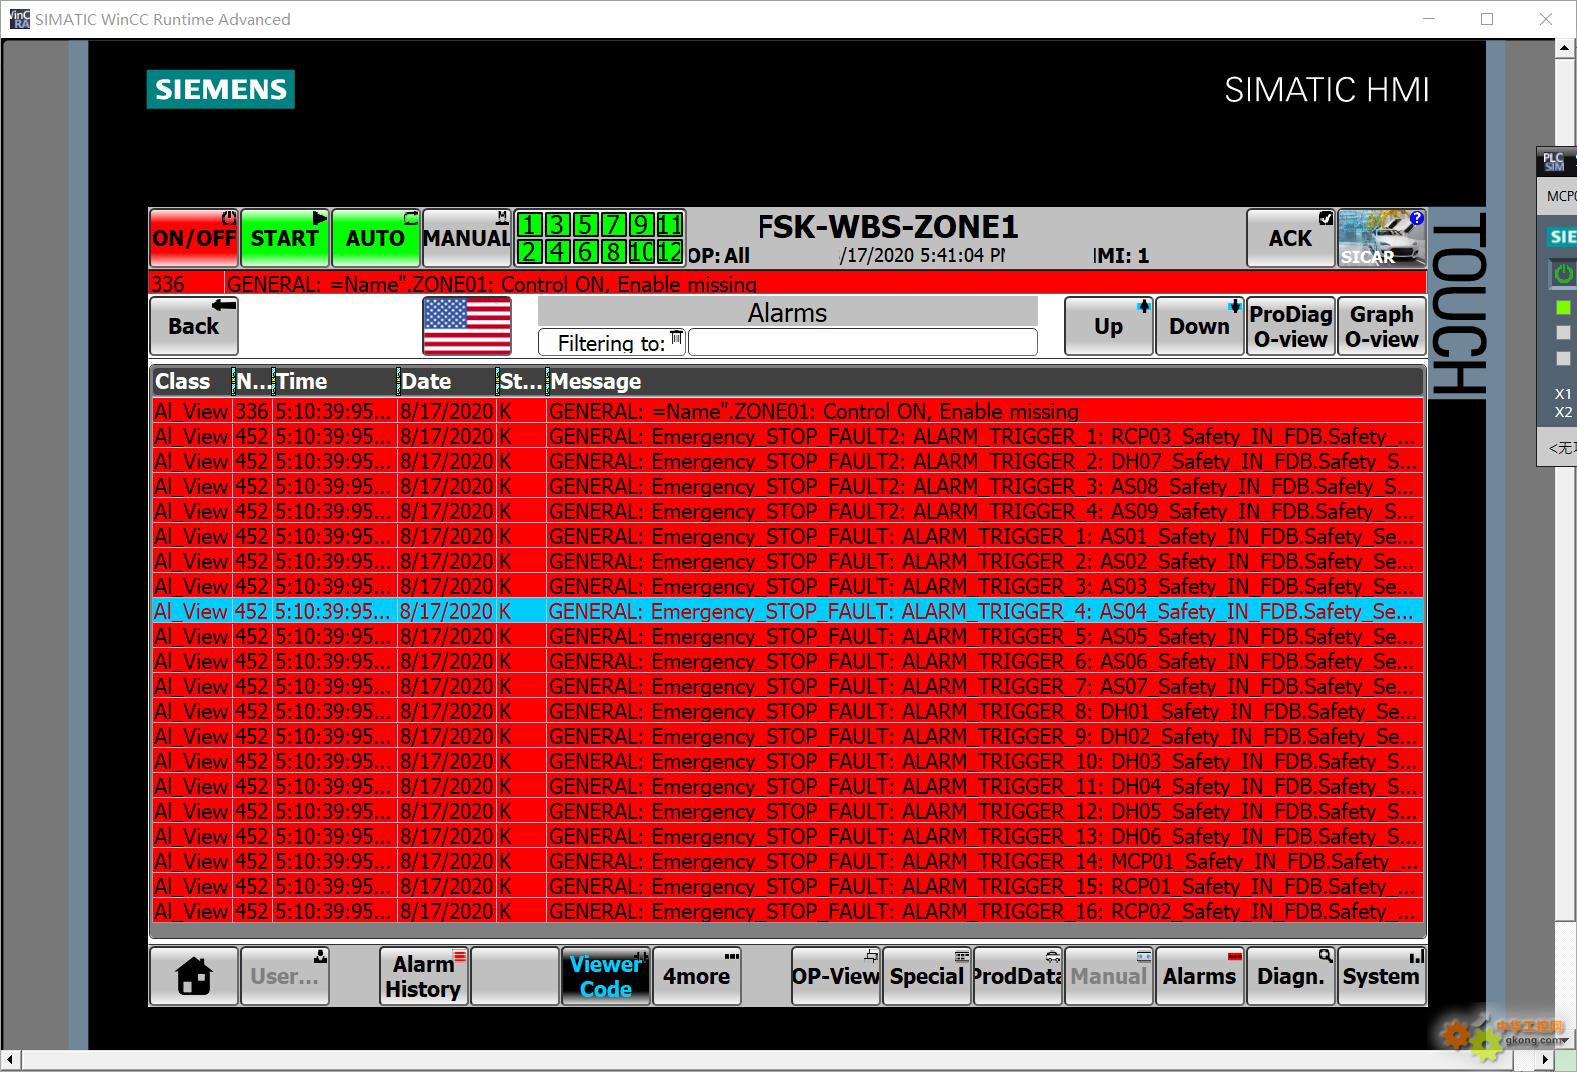Go to the home screen
The width and height of the screenshot is (1577, 1072).
pos(194,976)
